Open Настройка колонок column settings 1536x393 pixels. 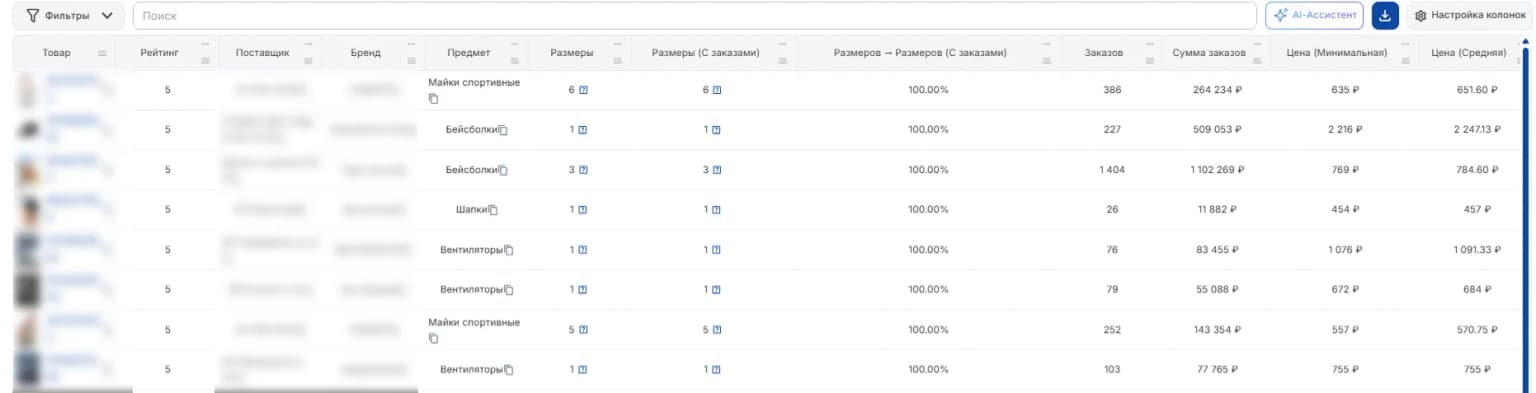[1470, 16]
